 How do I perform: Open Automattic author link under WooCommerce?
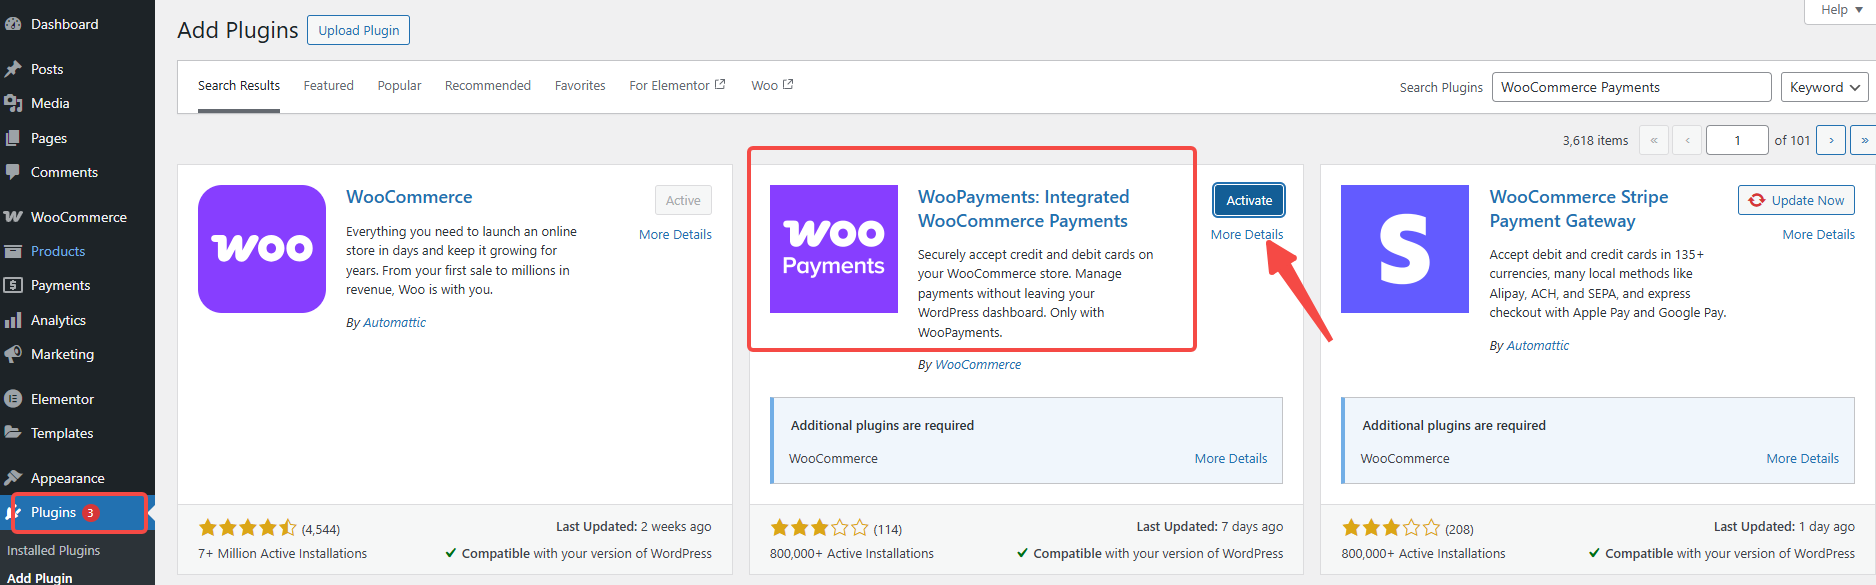coord(394,323)
